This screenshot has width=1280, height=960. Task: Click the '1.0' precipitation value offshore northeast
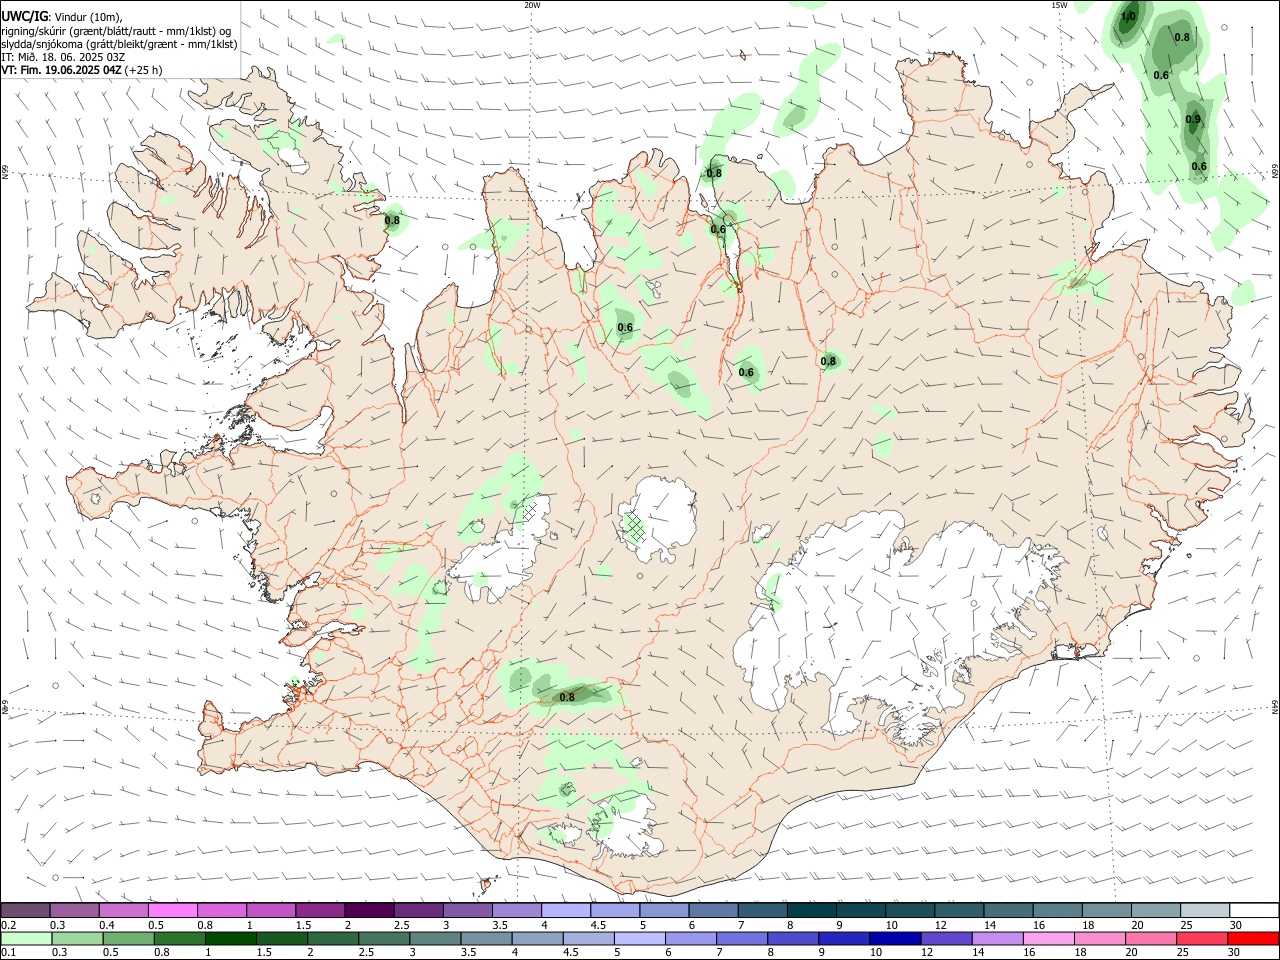pyautogui.click(x=1128, y=17)
